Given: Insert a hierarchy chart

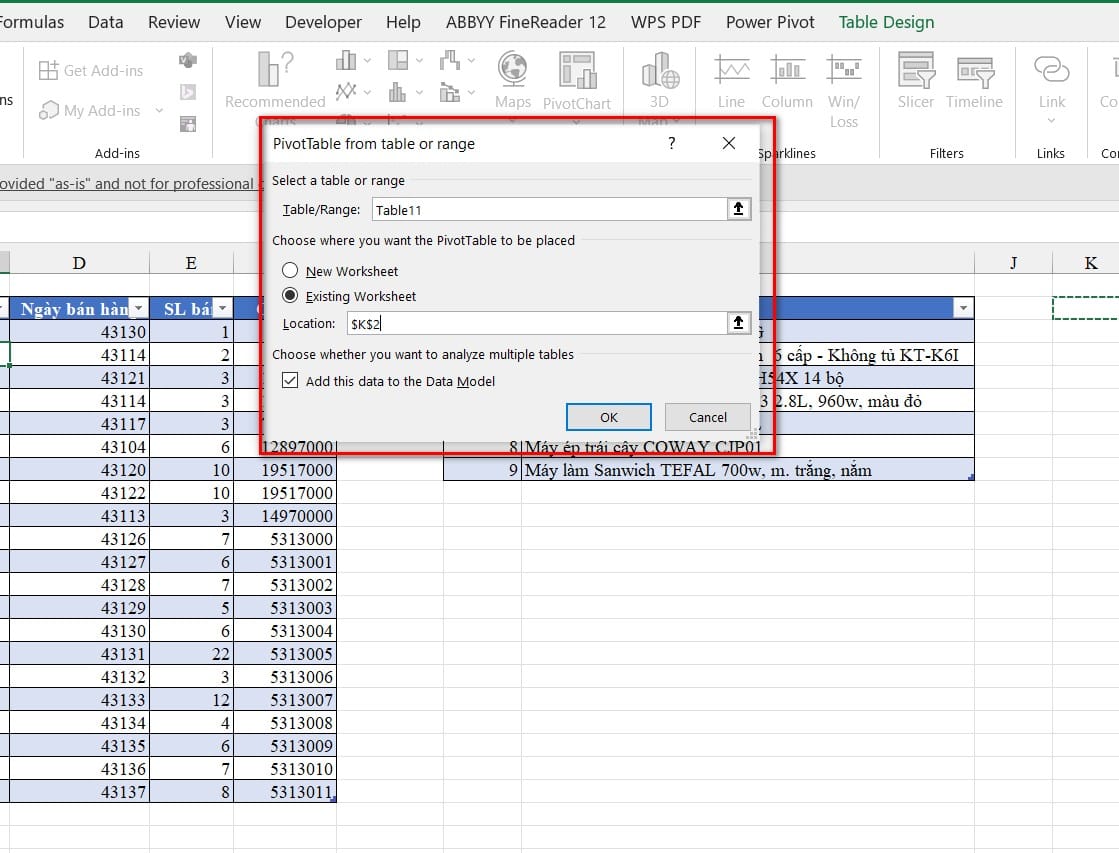Looking at the screenshot, I should pyautogui.click(x=398, y=61).
